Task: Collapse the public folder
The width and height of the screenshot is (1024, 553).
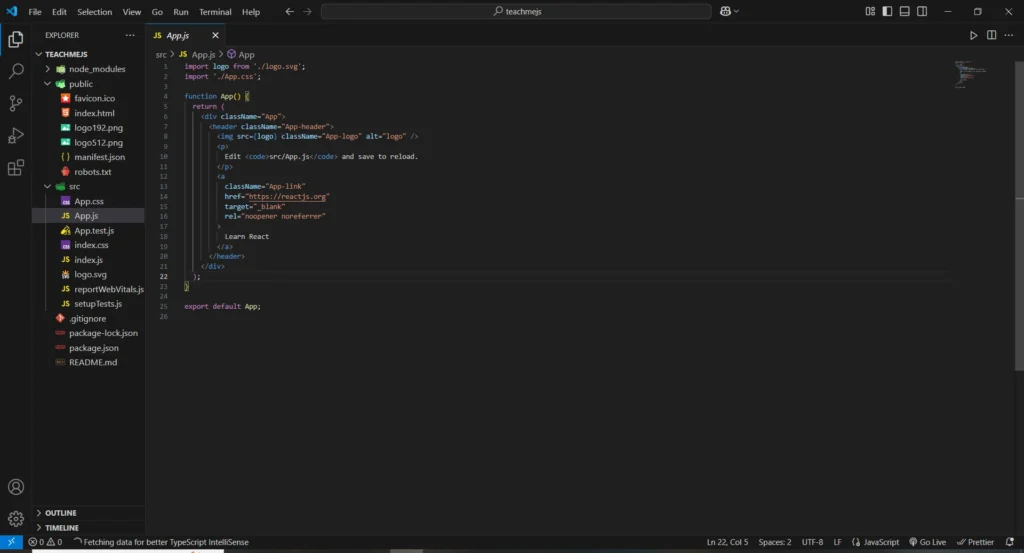Action: 47,84
